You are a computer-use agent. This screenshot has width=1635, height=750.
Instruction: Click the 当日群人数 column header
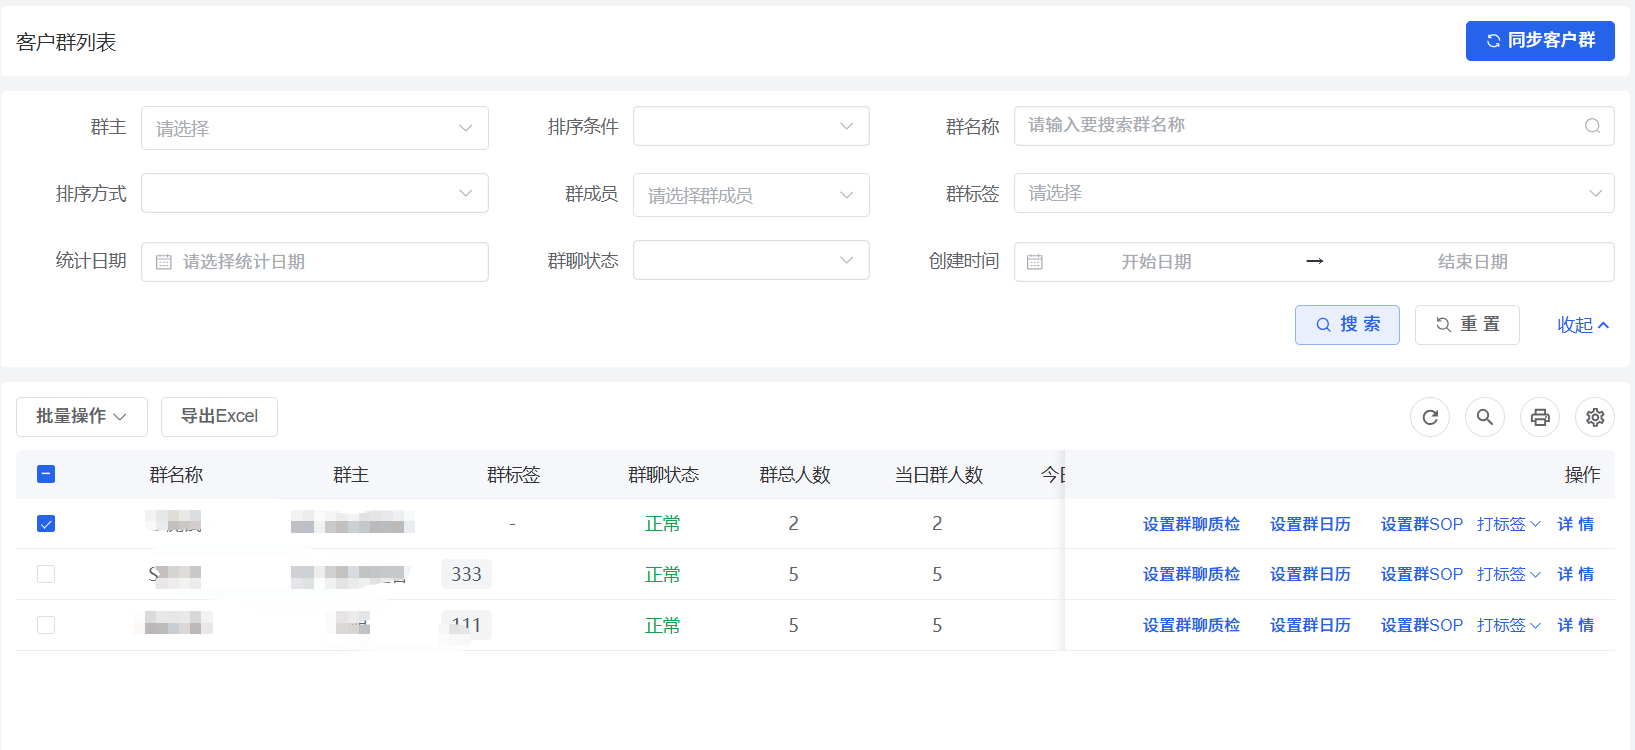(x=938, y=475)
